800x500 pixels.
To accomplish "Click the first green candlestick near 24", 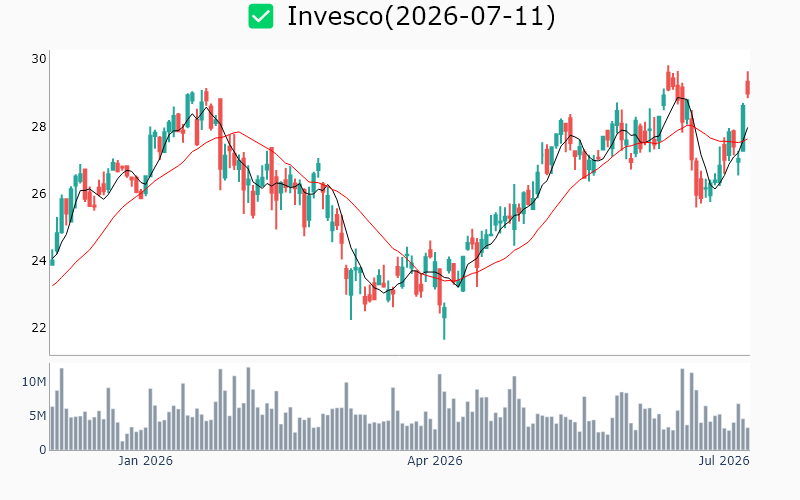I will click(52, 258).
